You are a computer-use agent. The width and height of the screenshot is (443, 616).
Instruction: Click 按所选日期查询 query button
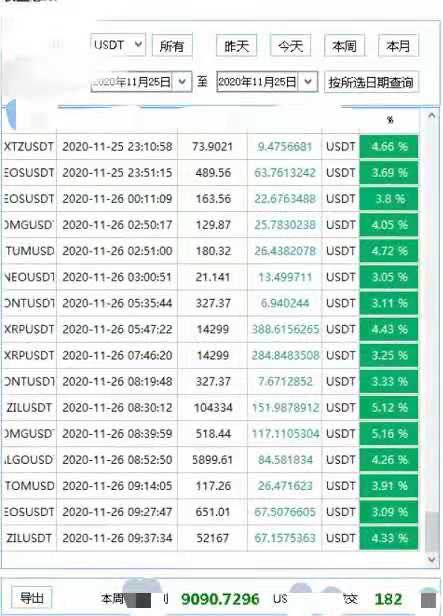371,82
